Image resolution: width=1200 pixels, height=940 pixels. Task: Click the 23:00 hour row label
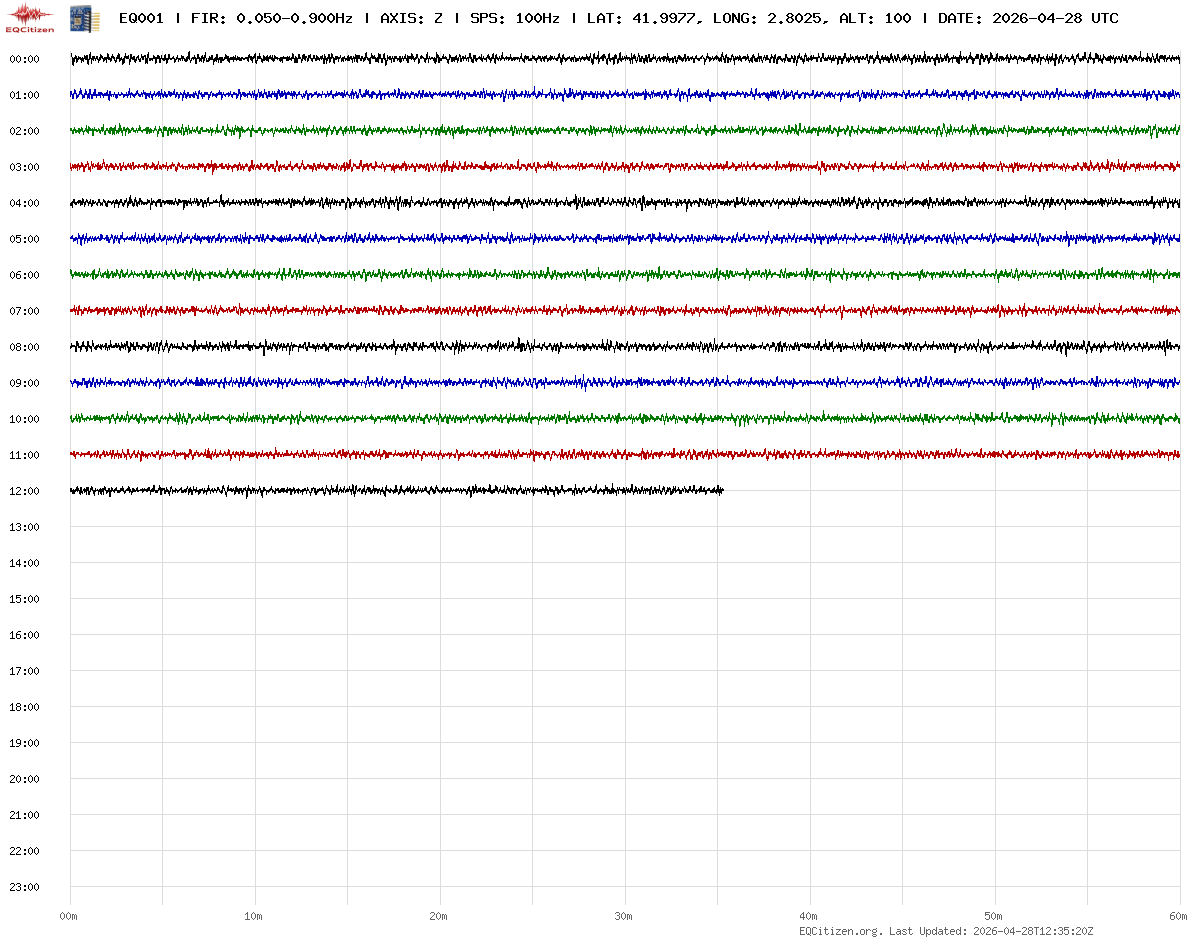(24, 887)
